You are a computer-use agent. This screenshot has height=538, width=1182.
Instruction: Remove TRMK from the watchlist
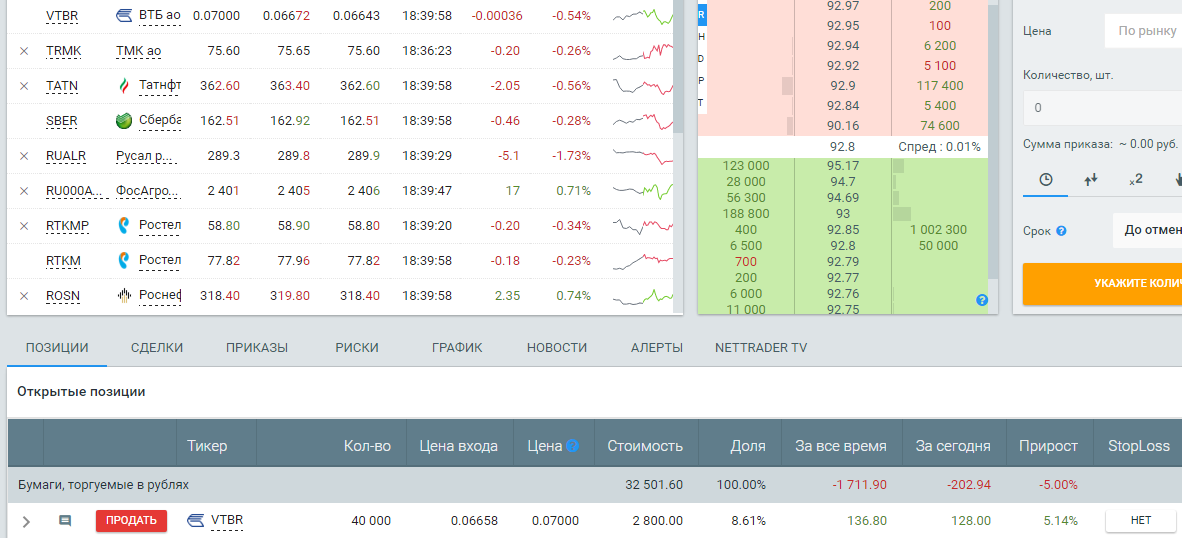(x=23, y=51)
